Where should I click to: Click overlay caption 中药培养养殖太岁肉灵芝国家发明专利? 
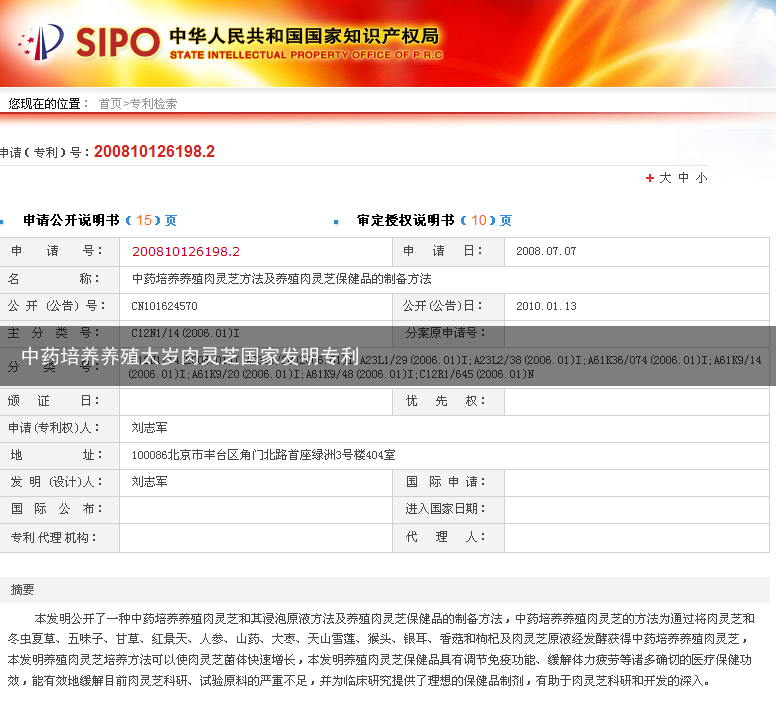pos(190,356)
